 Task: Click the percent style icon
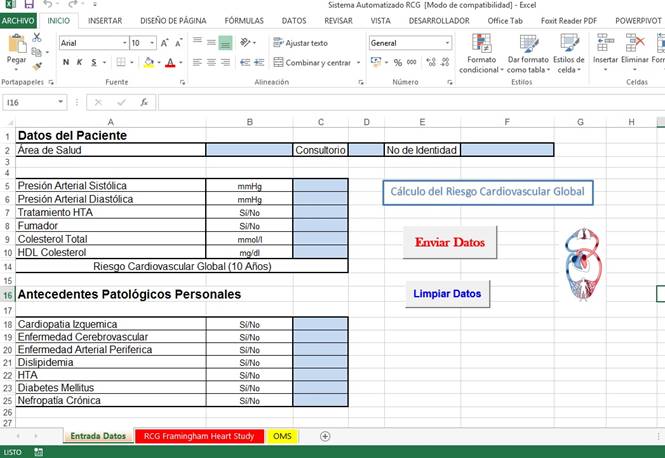398,62
